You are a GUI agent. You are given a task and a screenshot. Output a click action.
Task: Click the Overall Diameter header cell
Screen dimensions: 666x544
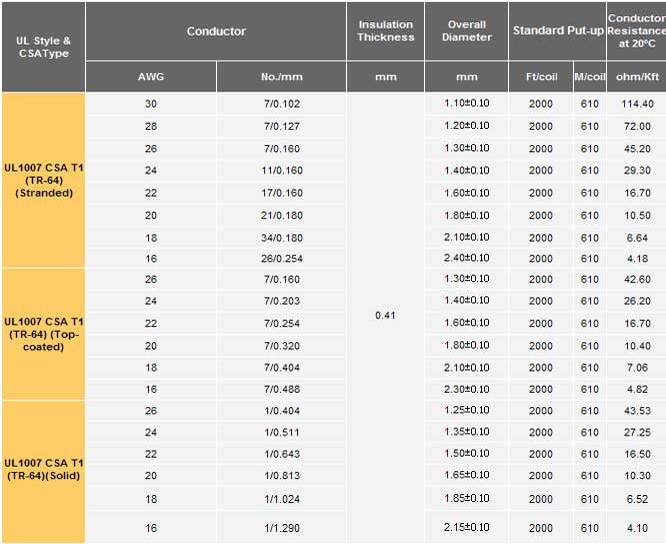pyautogui.click(x=466, y=31)
